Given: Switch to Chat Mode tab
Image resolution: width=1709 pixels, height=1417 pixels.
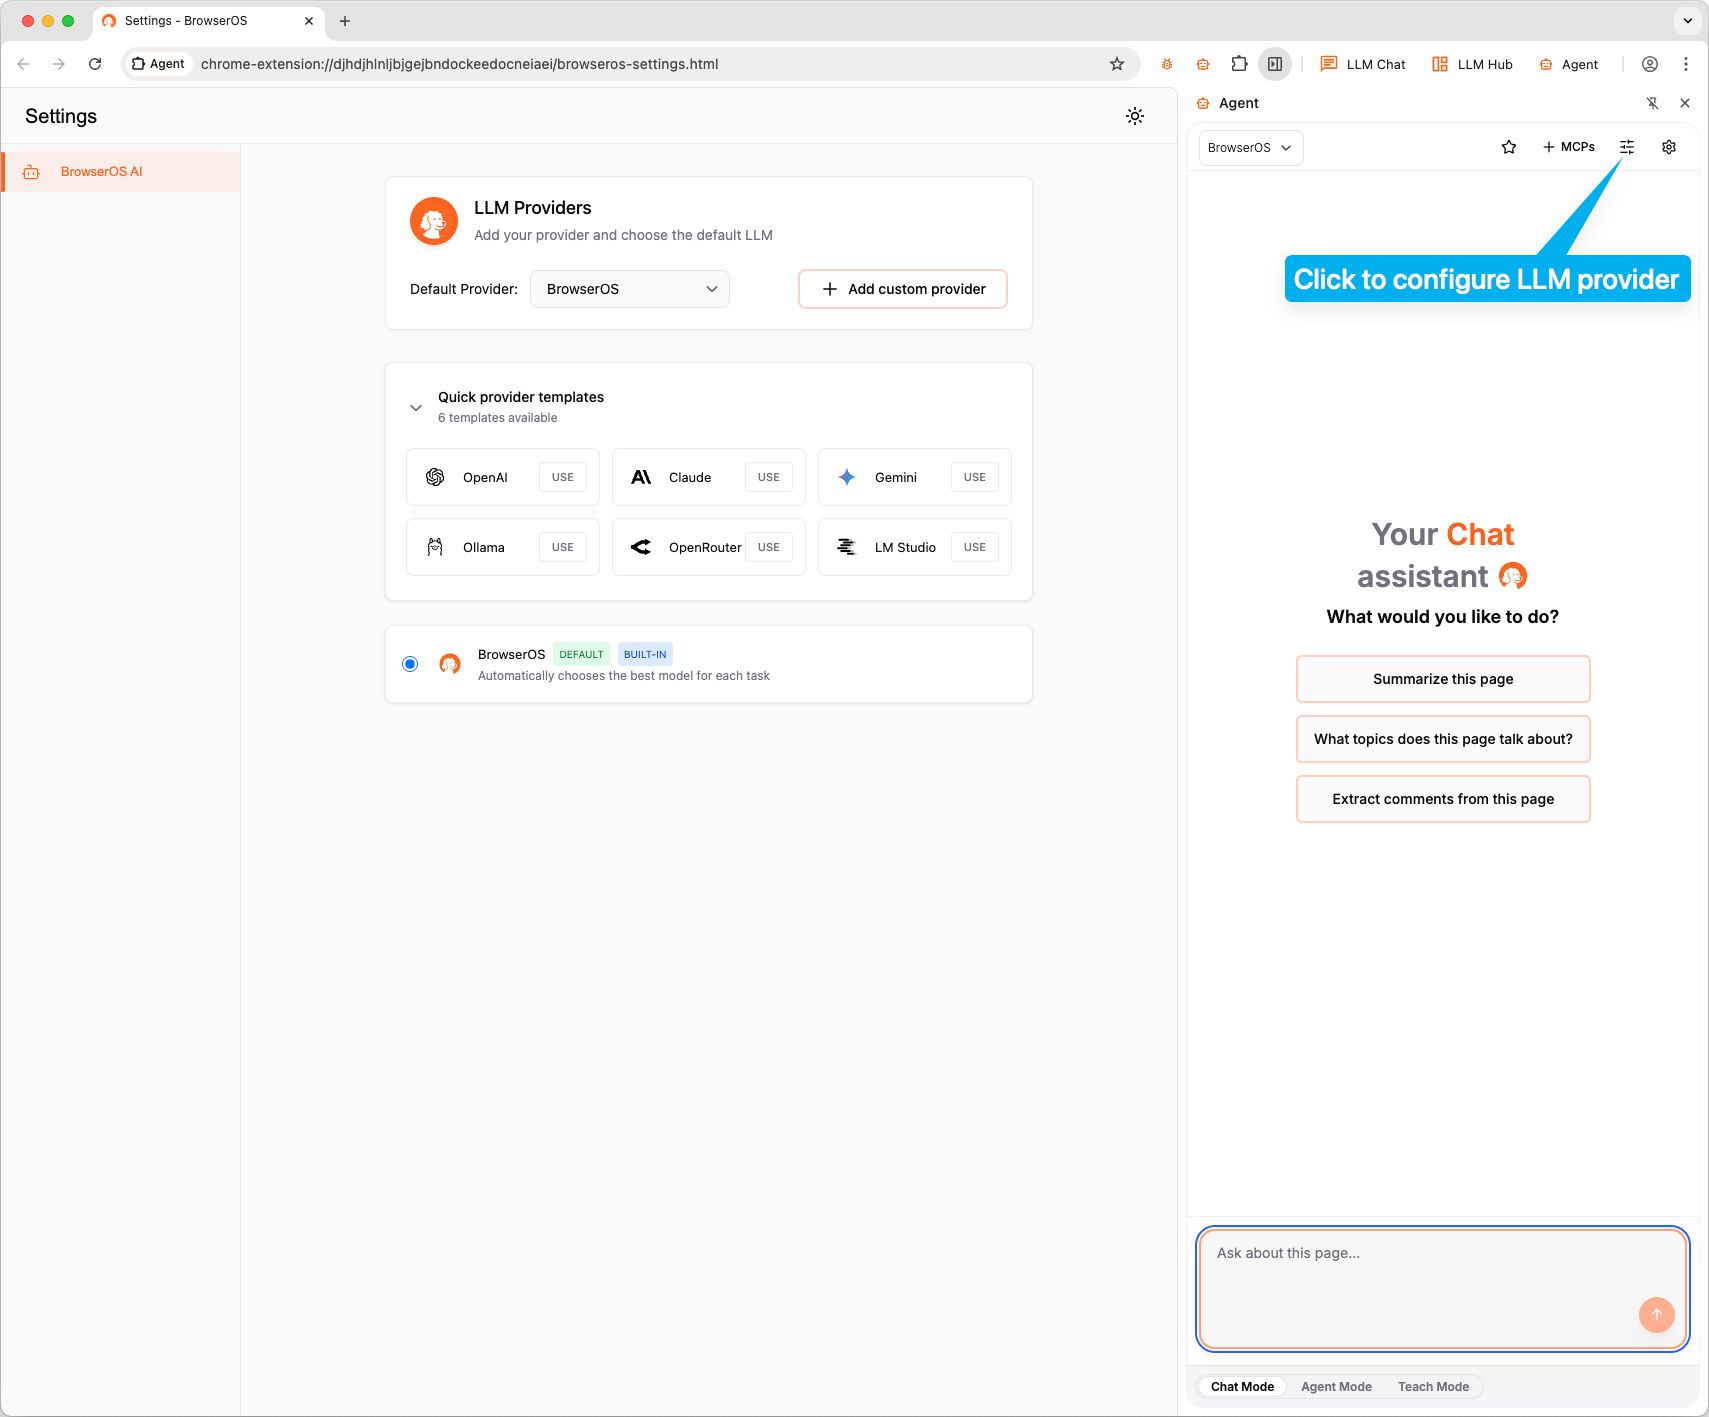Looking at the screenshot, I should (x=1242, y=1387).
